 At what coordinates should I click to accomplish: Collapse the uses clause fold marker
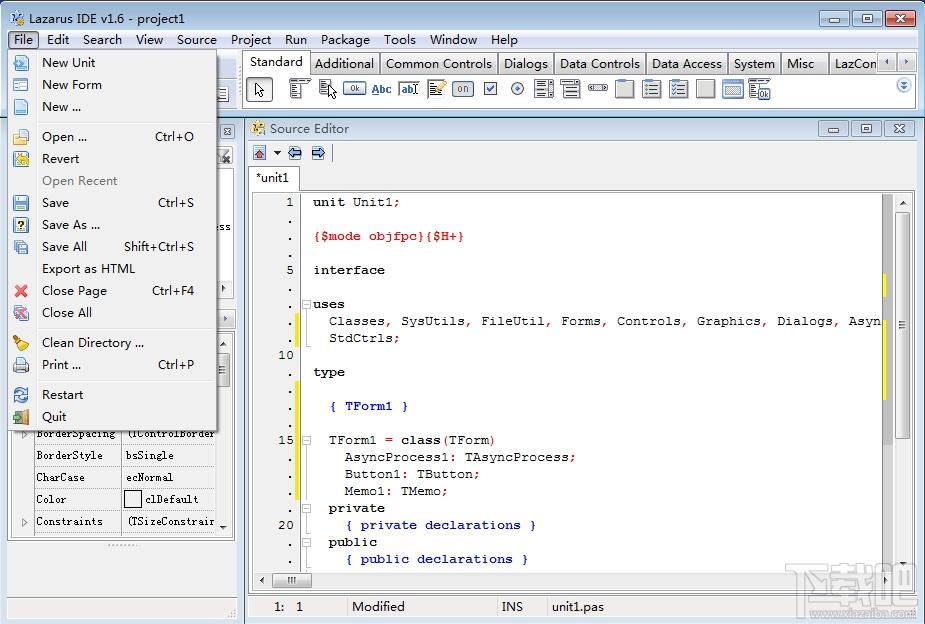coord(306,304)
